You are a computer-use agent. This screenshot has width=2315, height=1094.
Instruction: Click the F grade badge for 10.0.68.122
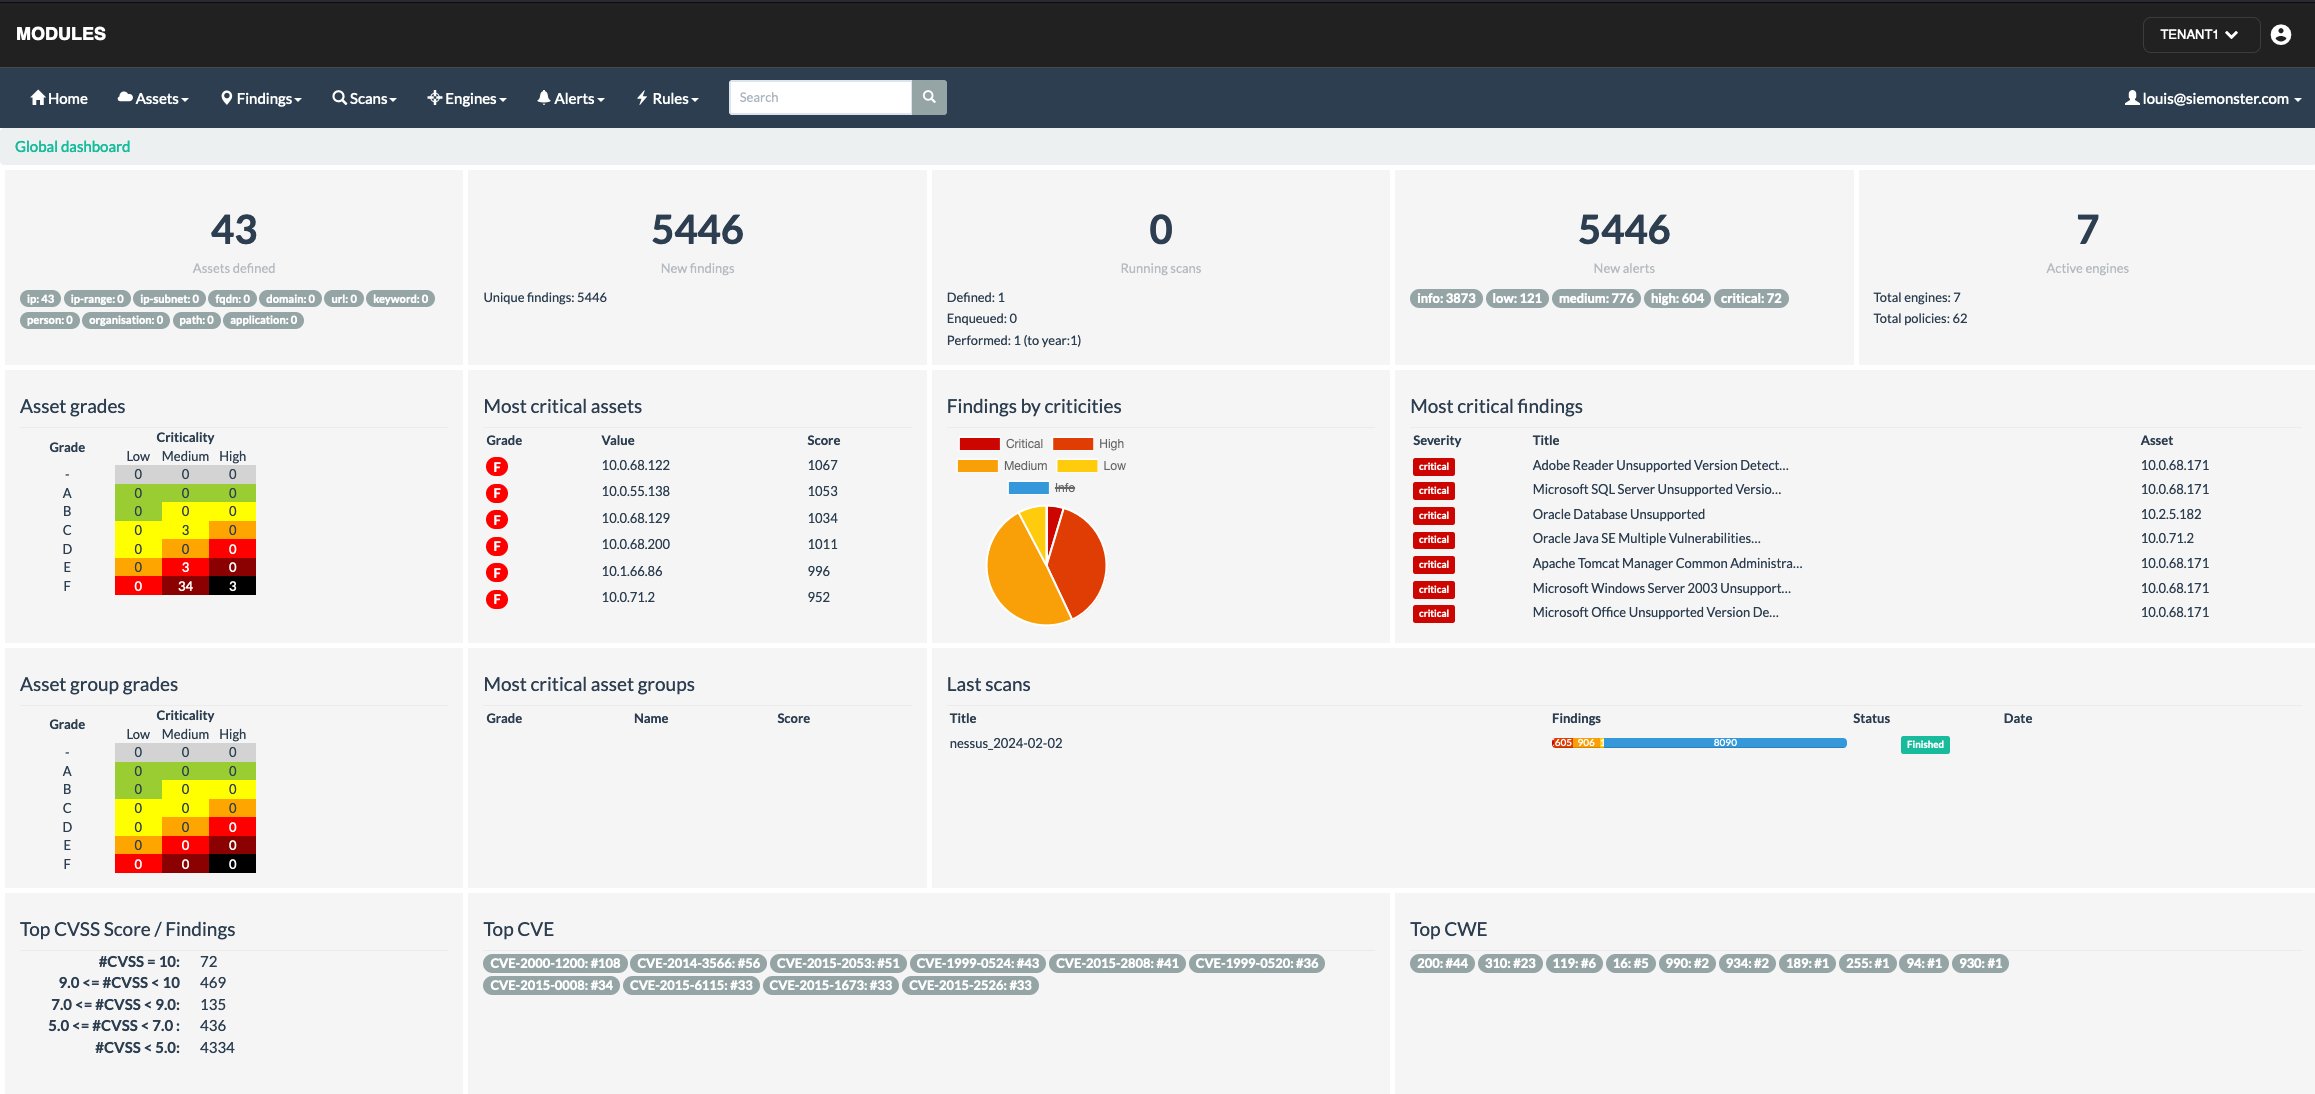[x=497, y=466]
